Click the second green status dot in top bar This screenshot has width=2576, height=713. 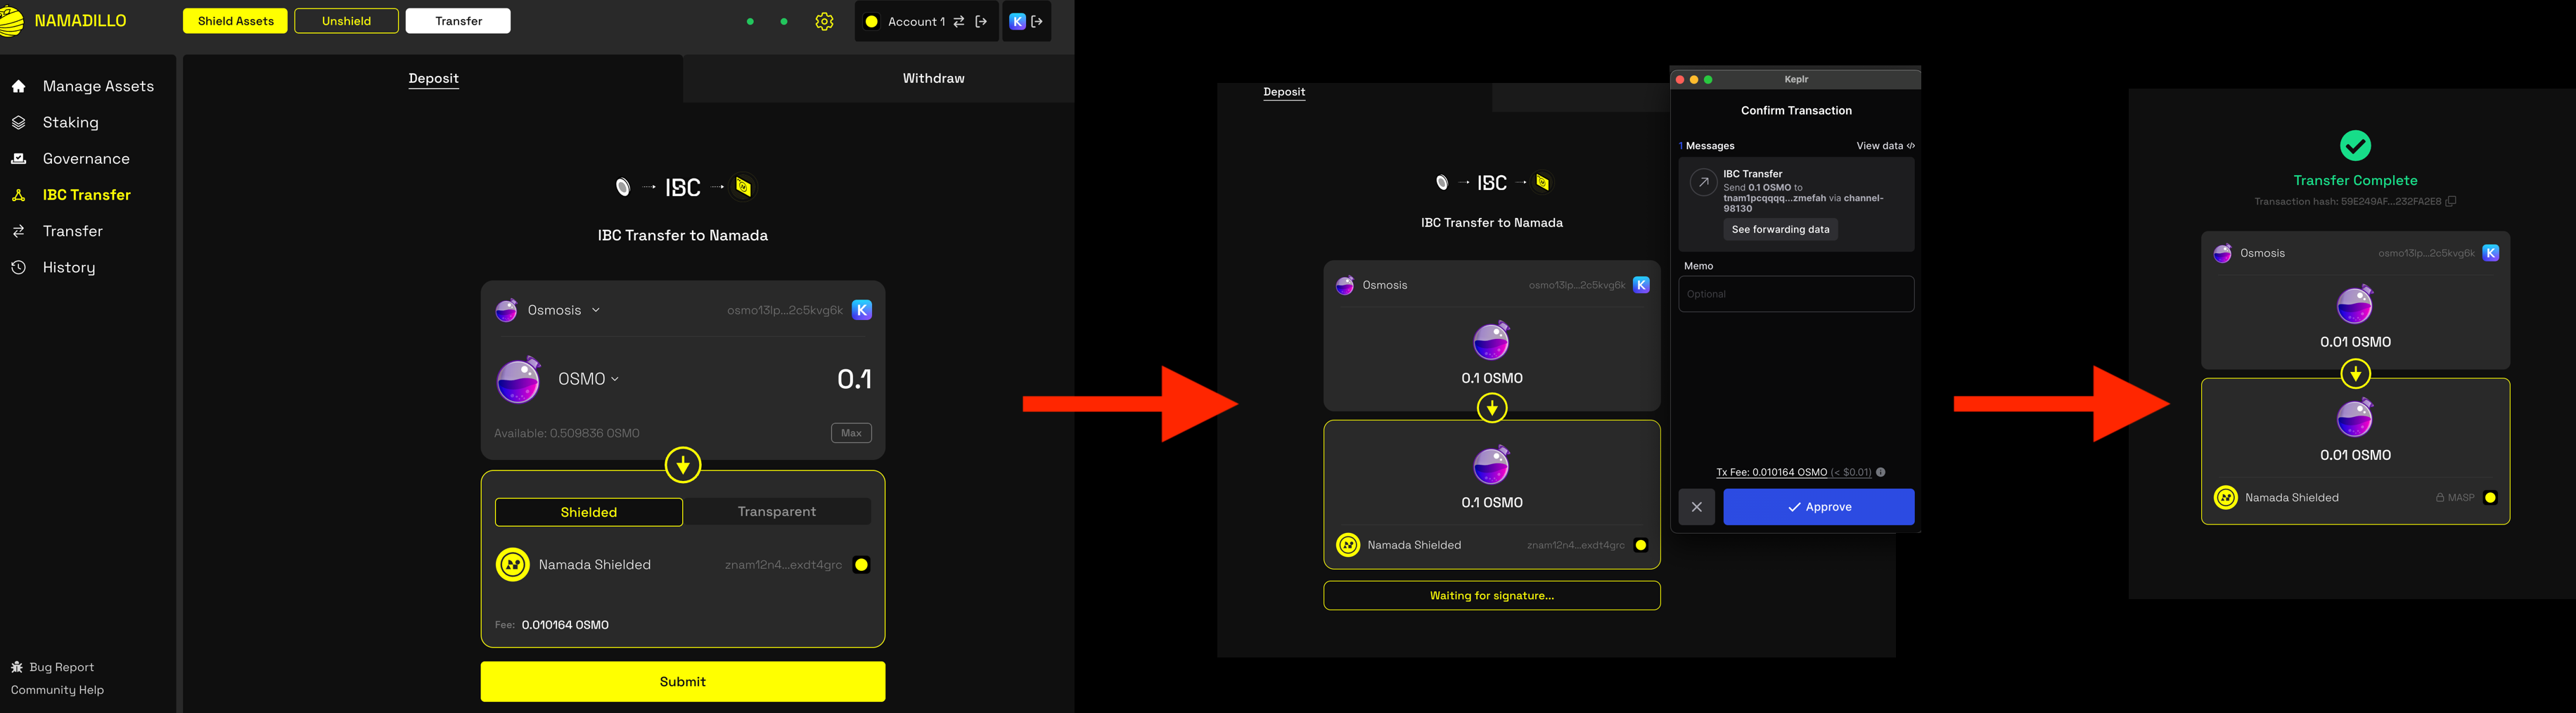click(x=784, y=21)
